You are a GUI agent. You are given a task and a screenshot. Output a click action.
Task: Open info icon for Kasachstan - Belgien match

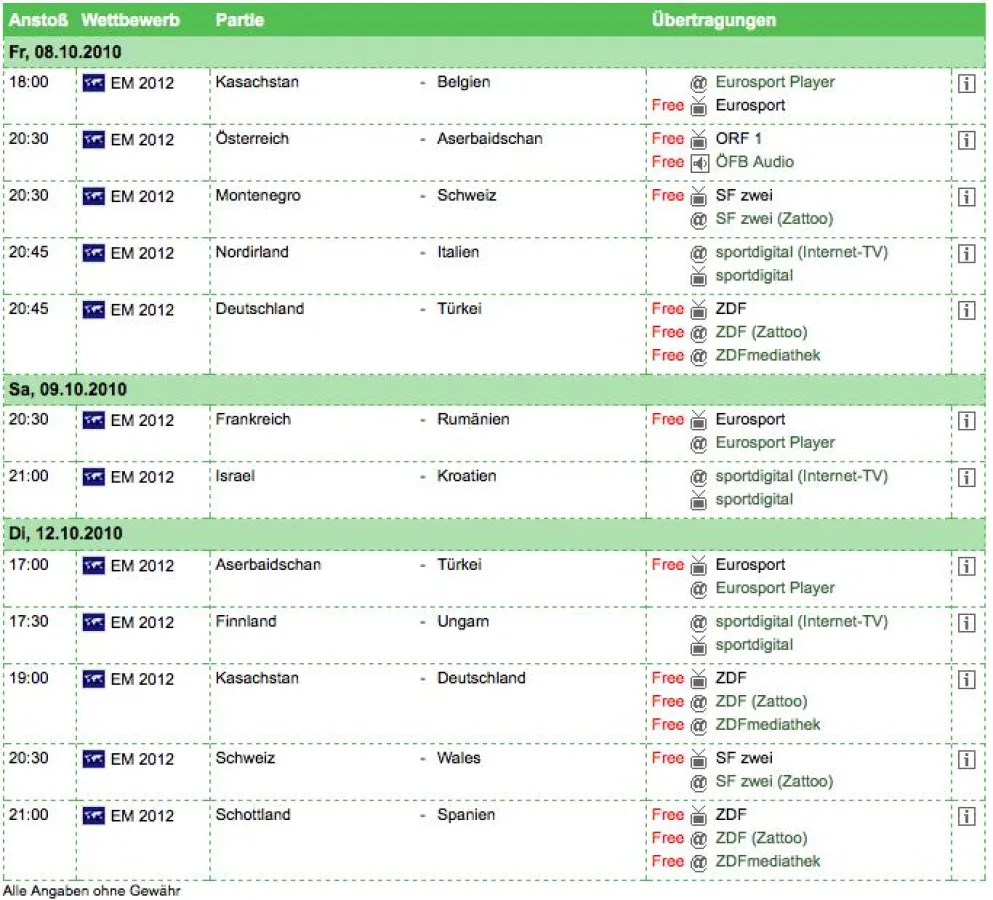coord(966,83)
